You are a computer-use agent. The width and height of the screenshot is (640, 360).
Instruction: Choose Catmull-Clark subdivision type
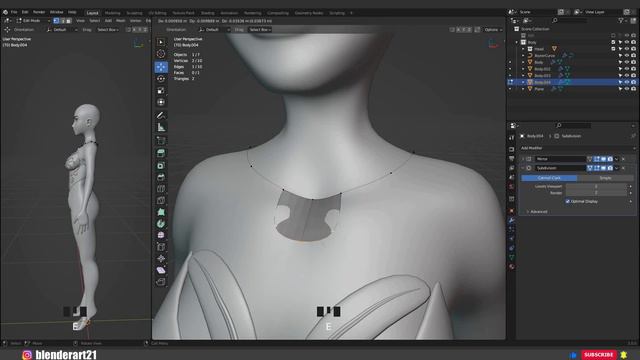coord(549,178)
